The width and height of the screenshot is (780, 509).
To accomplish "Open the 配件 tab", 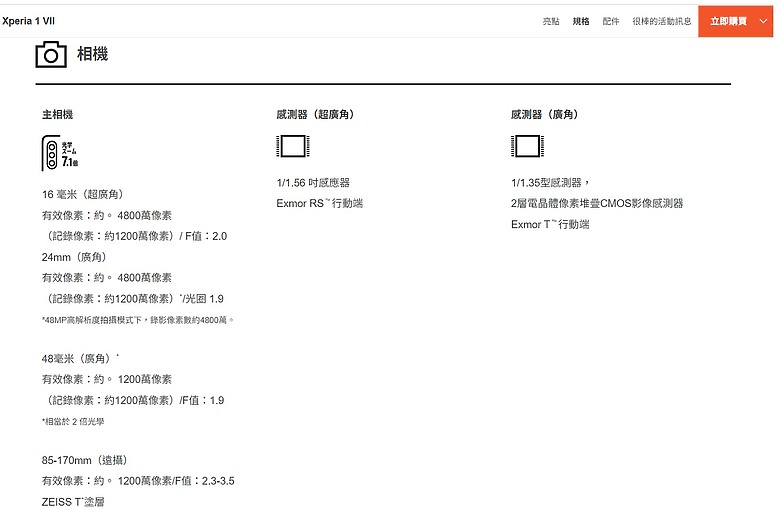I will 610,21.
